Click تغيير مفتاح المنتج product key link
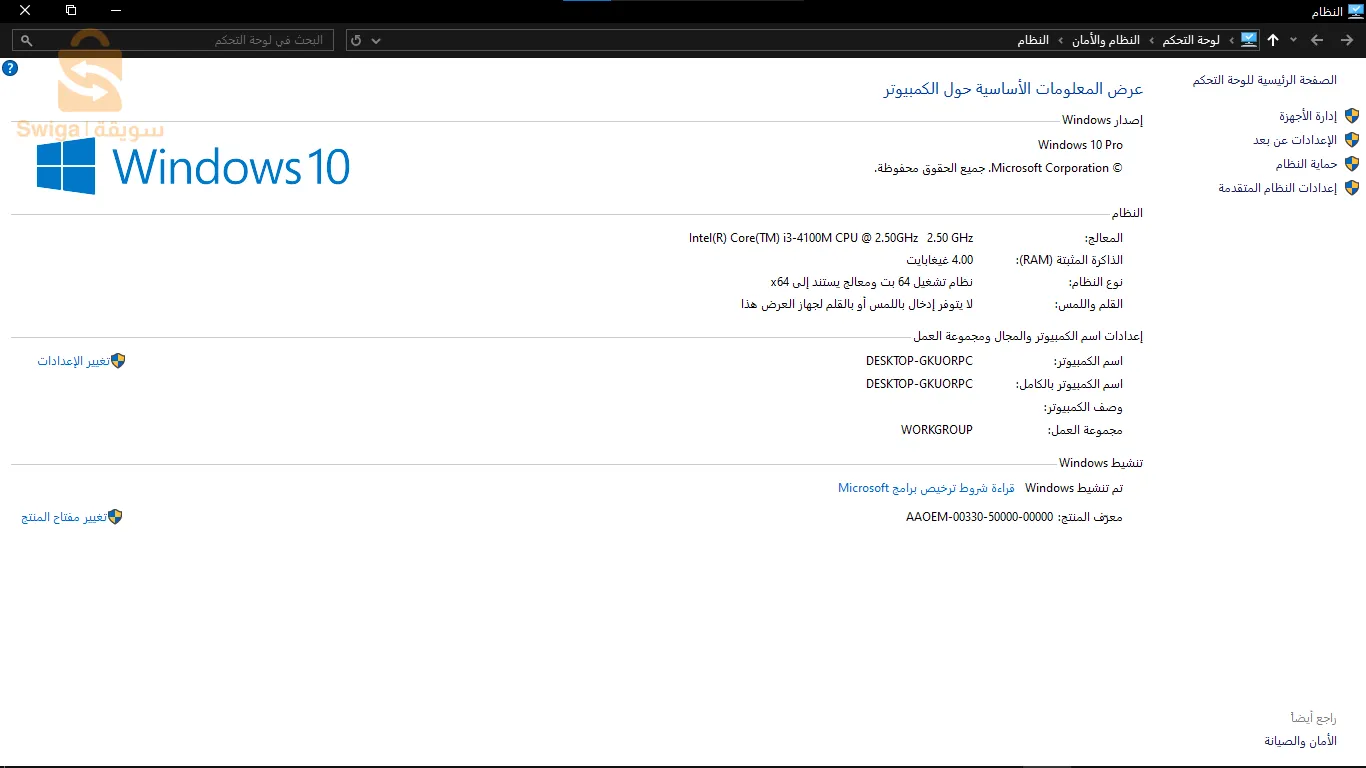Image resolution: width=1366 pixels, height=768 pixels. click(x=64, y=517)
